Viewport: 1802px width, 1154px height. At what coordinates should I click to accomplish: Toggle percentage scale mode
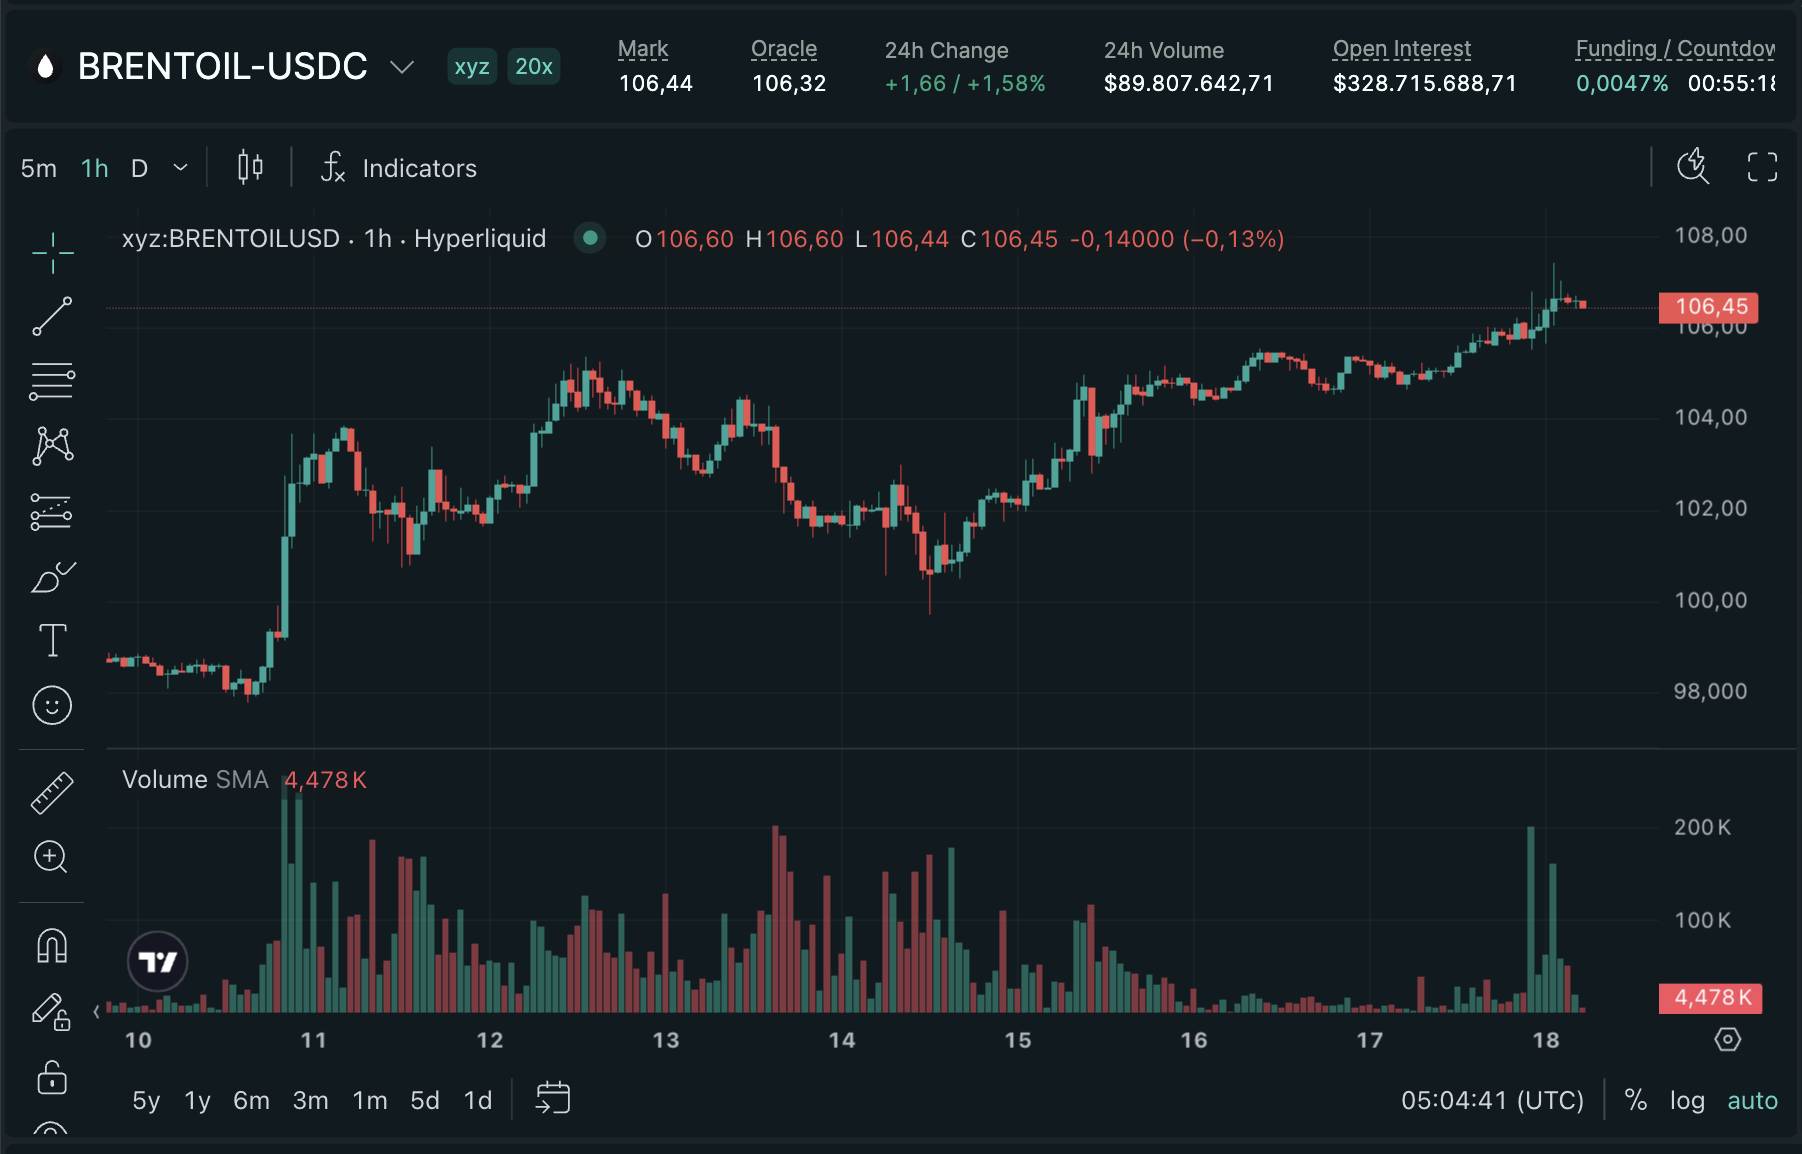[1636, 1100]
